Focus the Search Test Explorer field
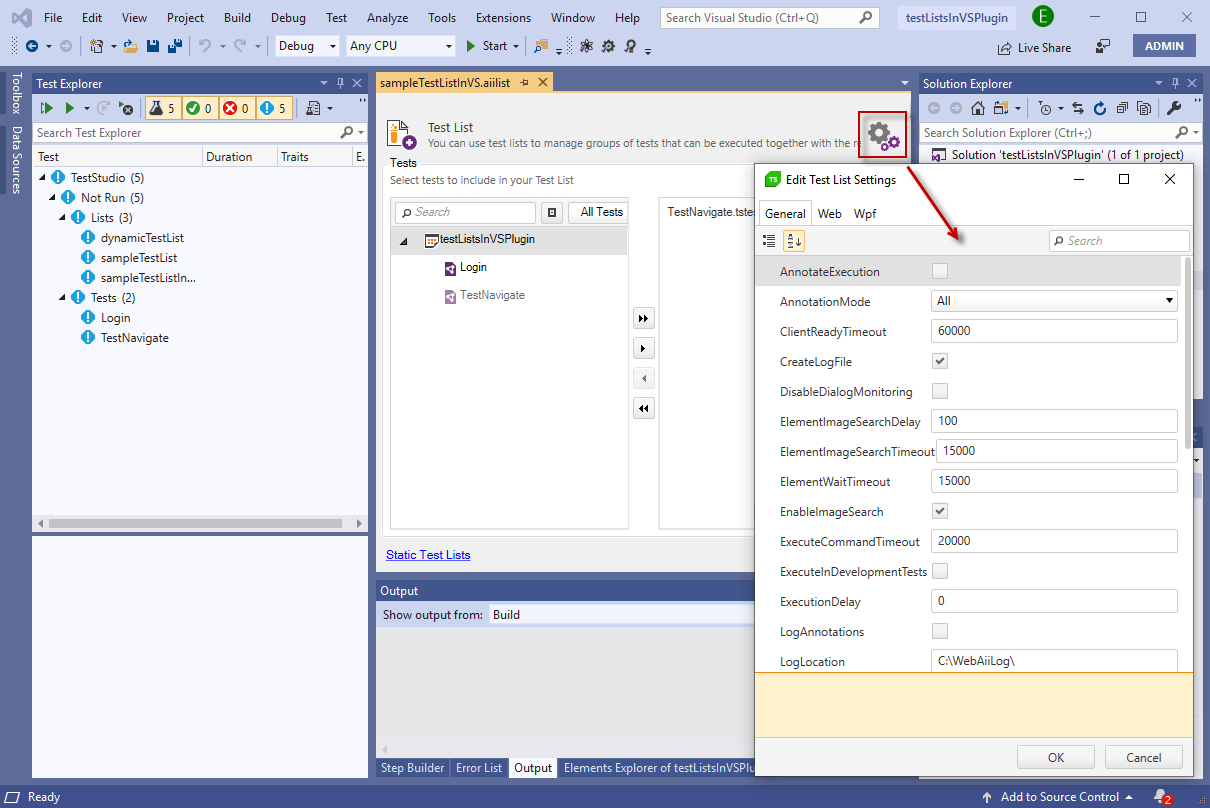This screenshot has height=808, width=1210. (x=188, y=132)
